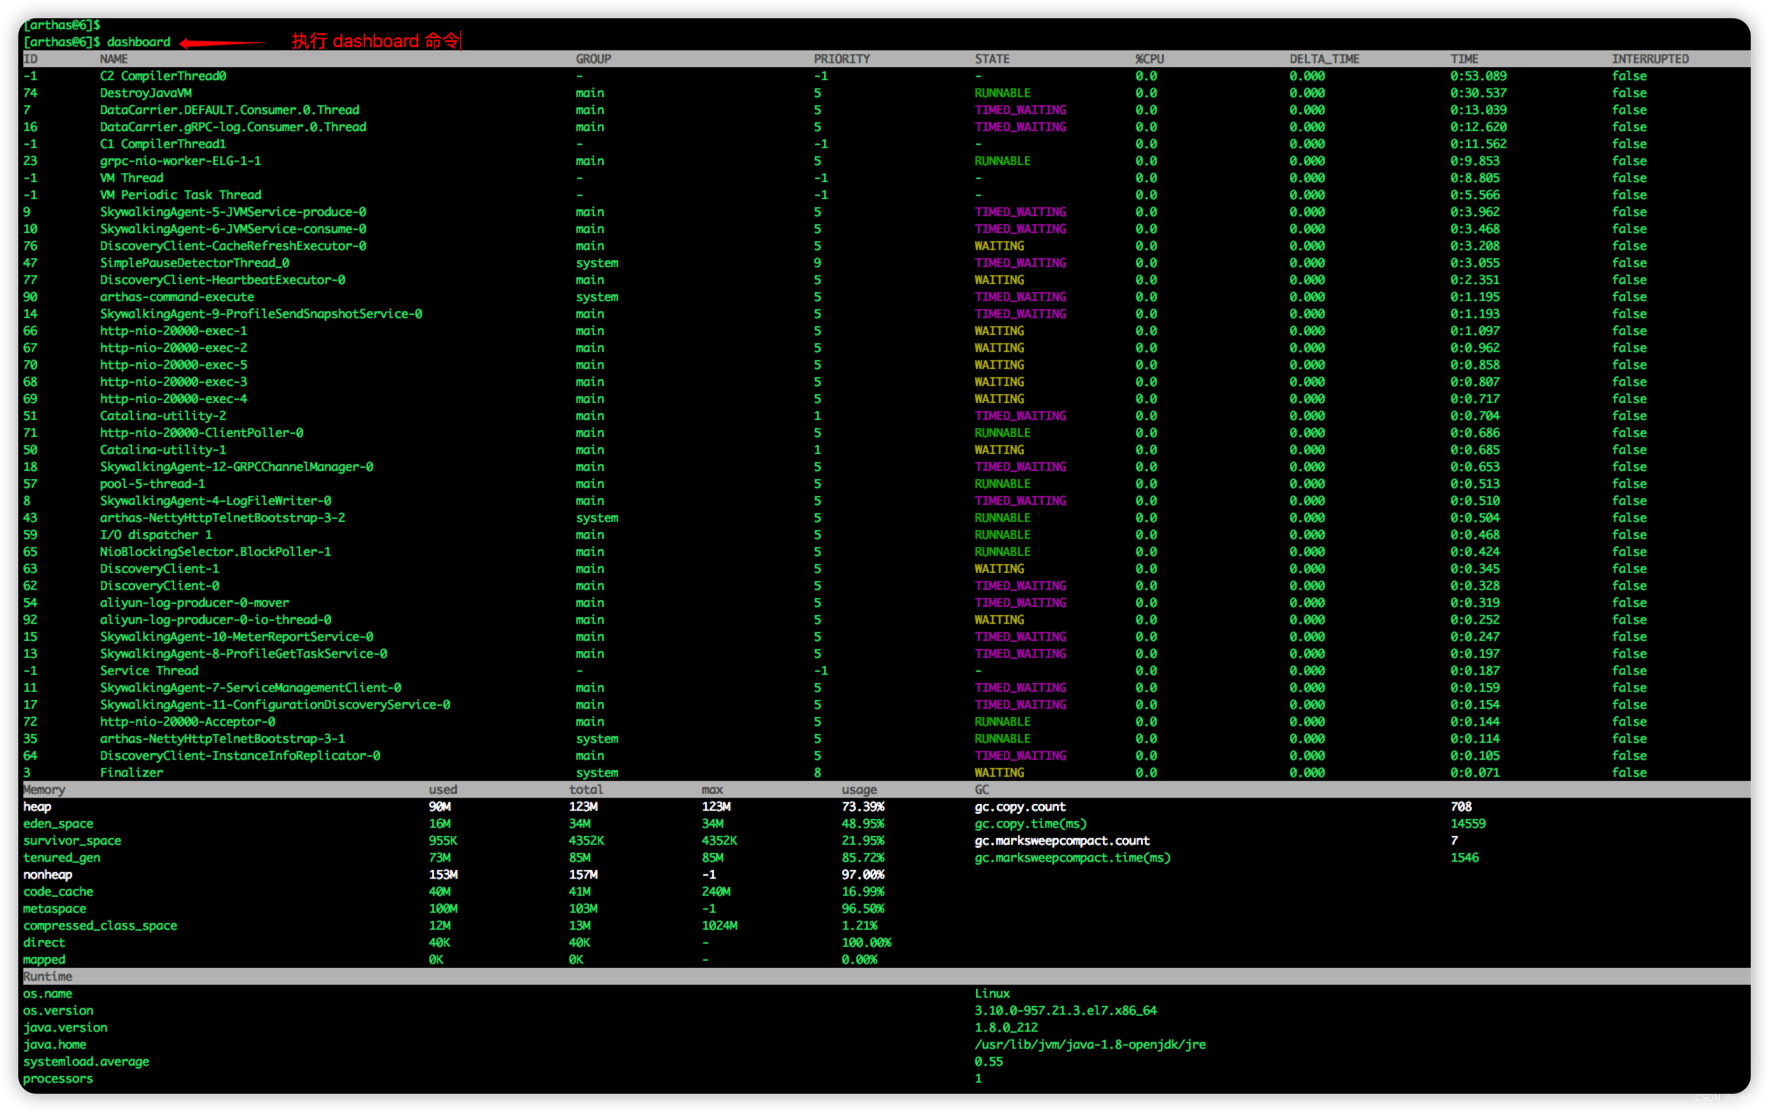This screenshot has height=1112, width=1769.
Task: Select the INTERRUPTED column header
Action: 1650,59
